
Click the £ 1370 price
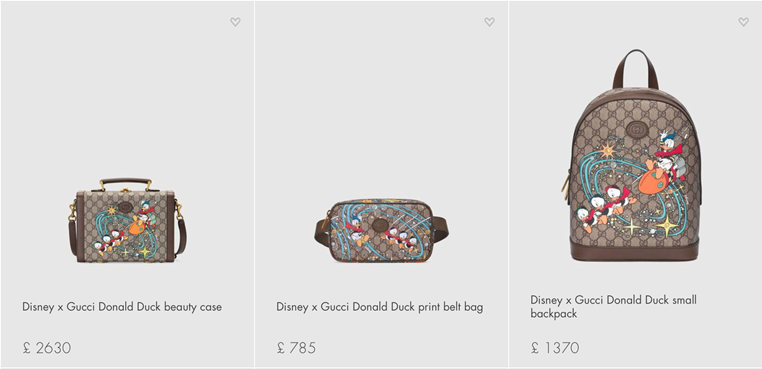click(554, 348)
